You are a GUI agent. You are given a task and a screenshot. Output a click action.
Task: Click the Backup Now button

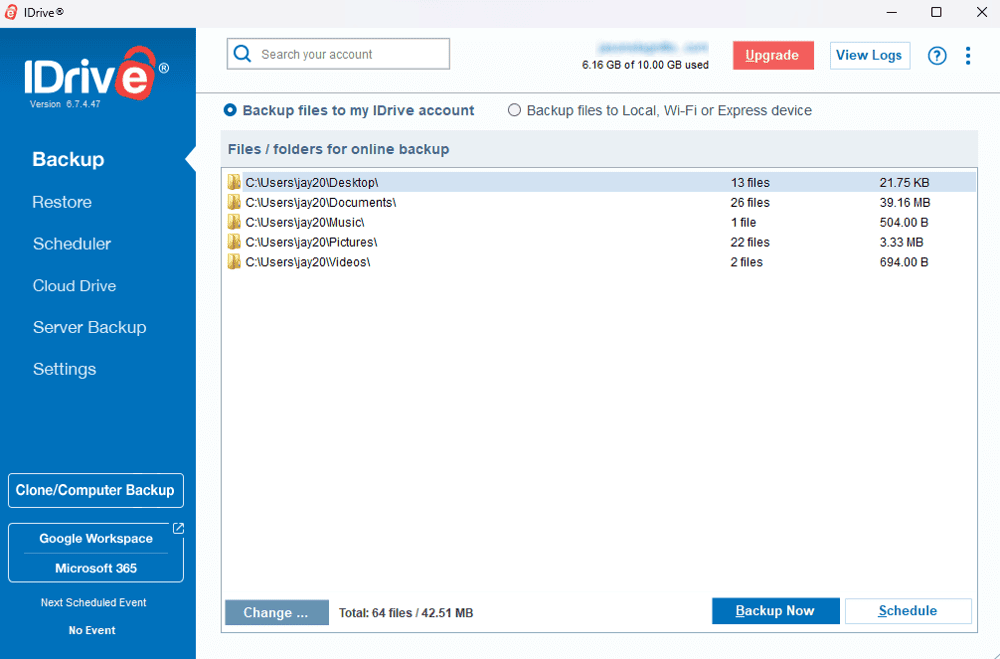[776, 611]
